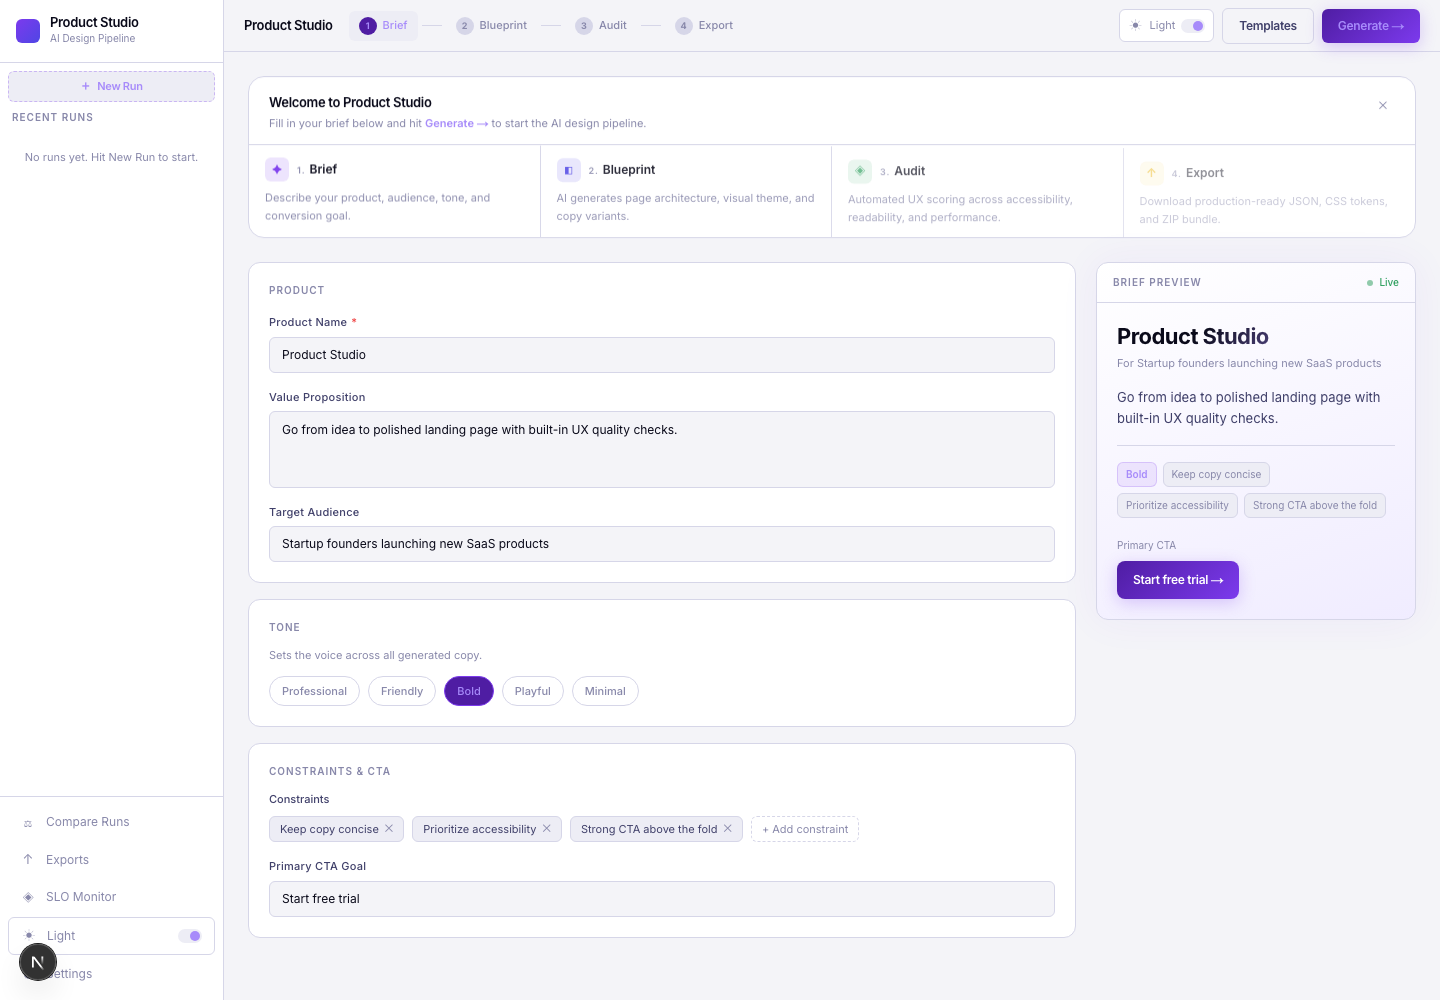
Task: Open SLO Monitor in the sidebar
Action: [x=111, y=897]
